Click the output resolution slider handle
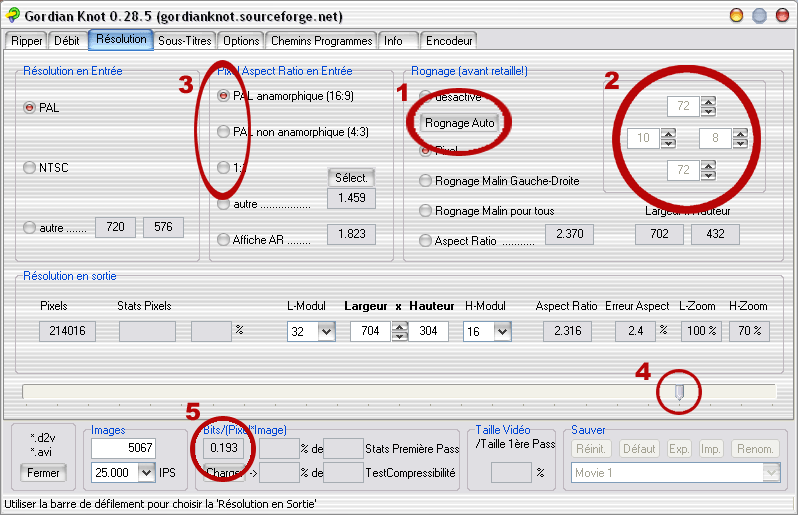This screenshot has width=798, height=515. point(679,391)
